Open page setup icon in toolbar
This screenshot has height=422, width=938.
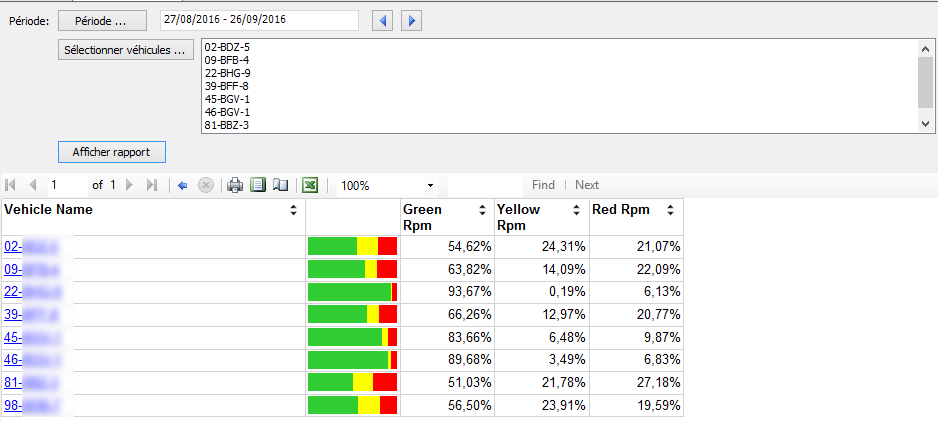[281, 185]
